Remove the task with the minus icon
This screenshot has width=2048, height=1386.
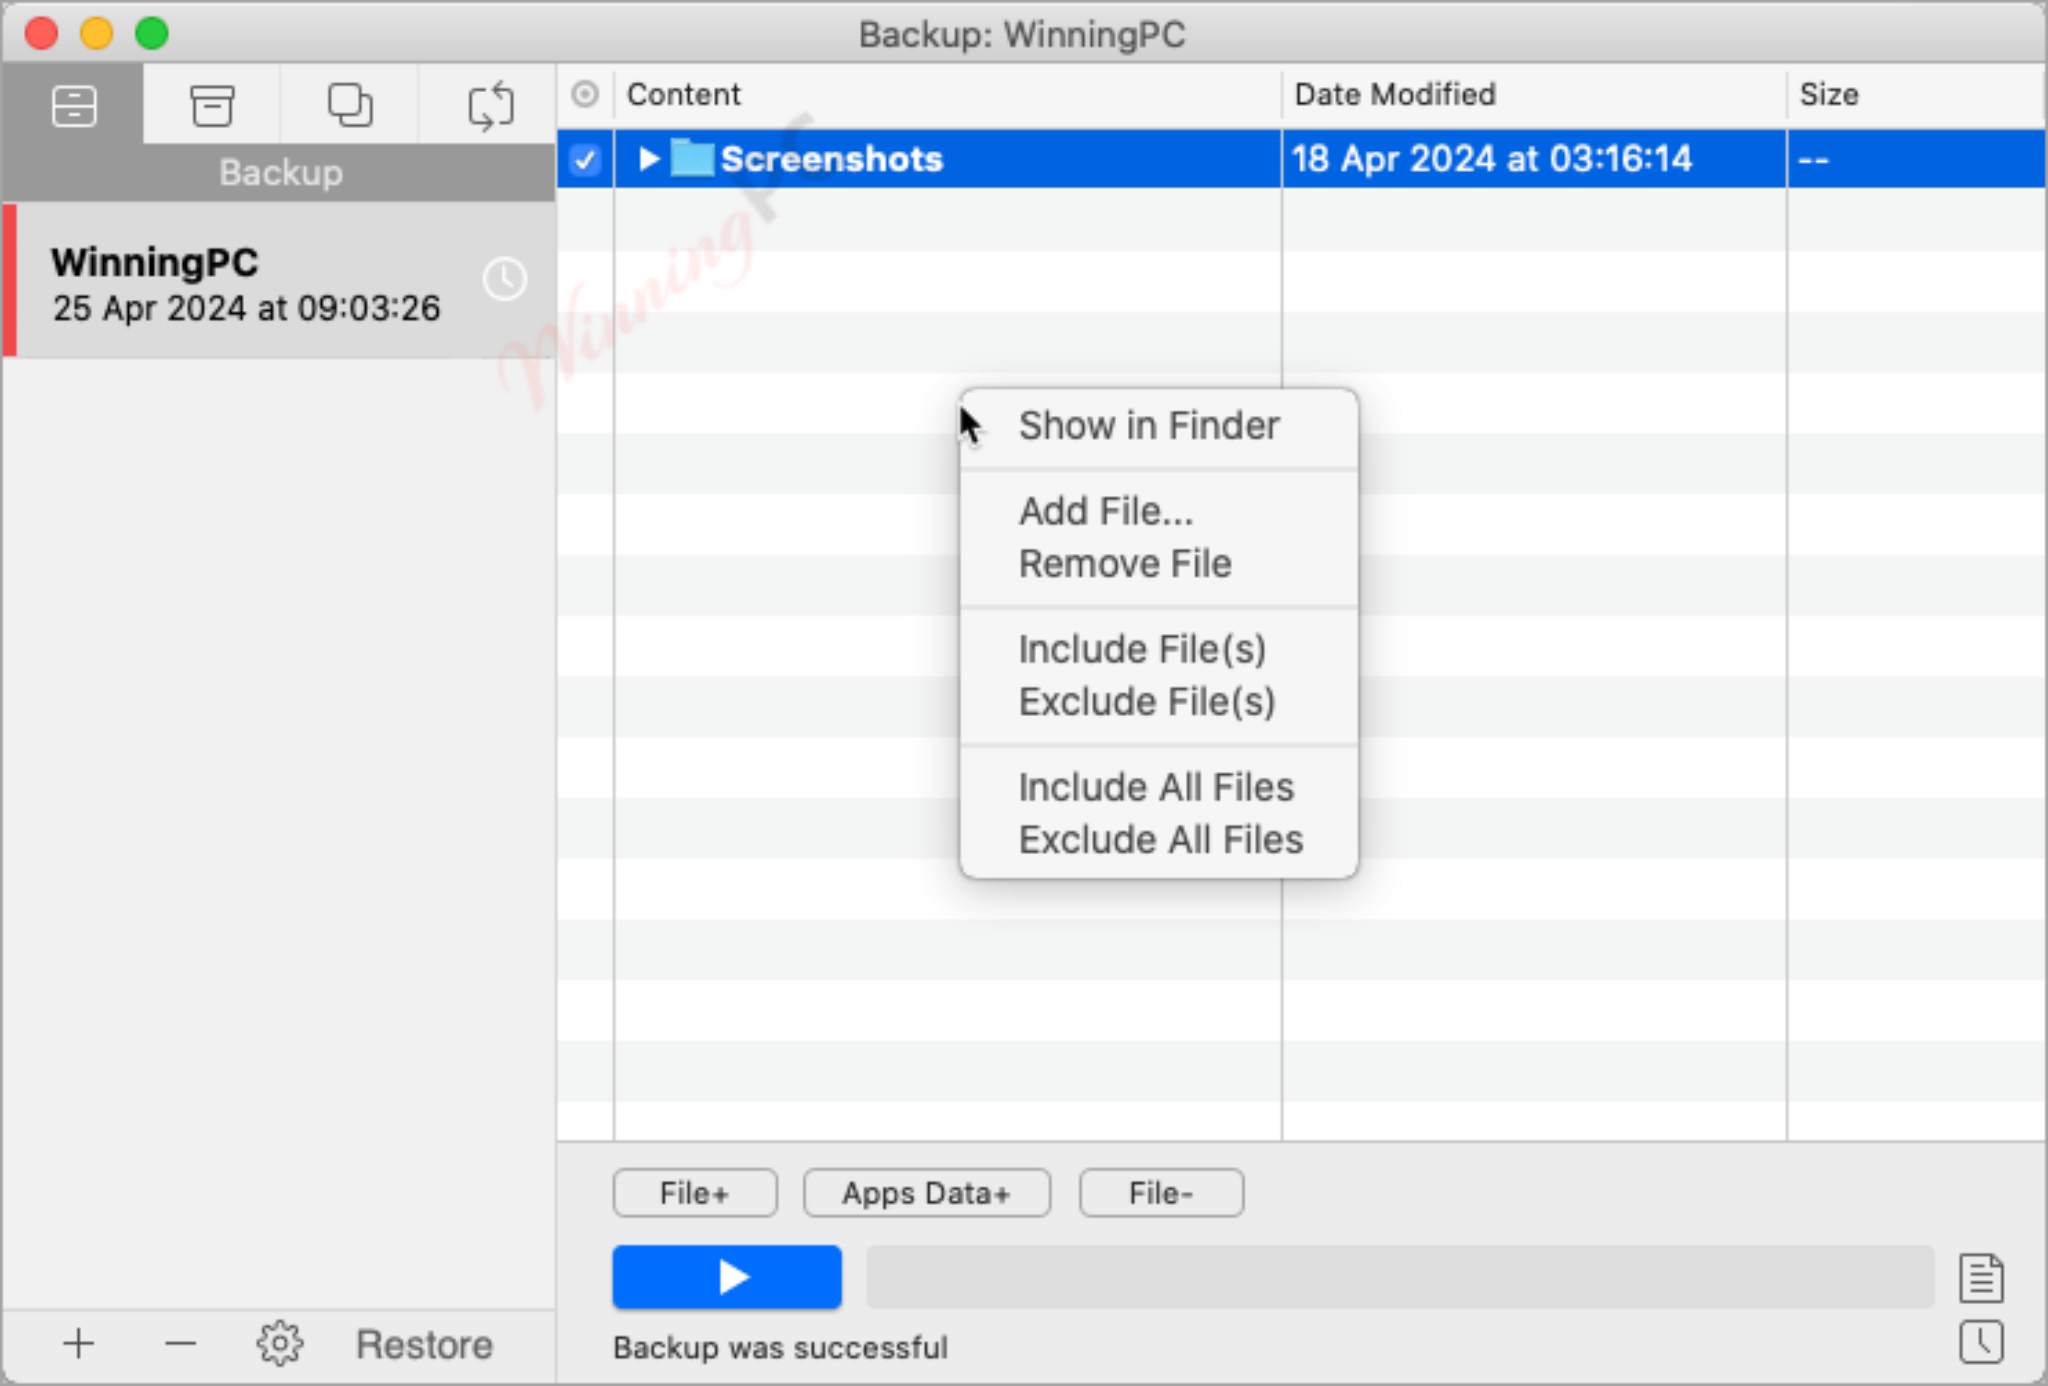pyautogui.click(x=180, y=1344)
